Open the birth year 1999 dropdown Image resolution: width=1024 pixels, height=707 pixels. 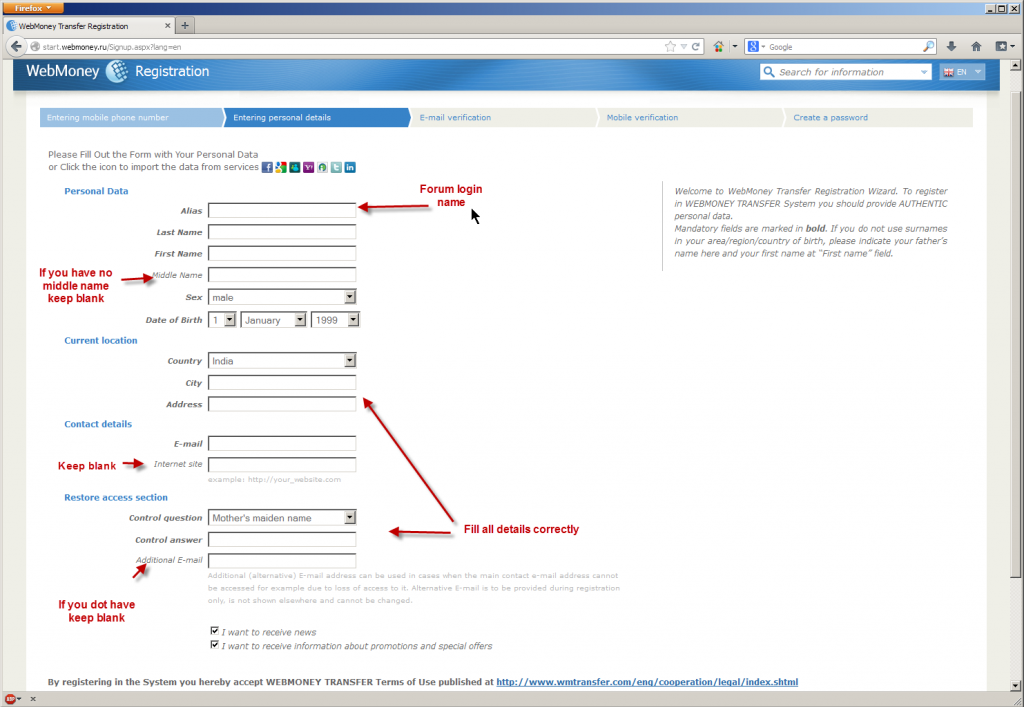pyautogui.click(x=335, y=320)
